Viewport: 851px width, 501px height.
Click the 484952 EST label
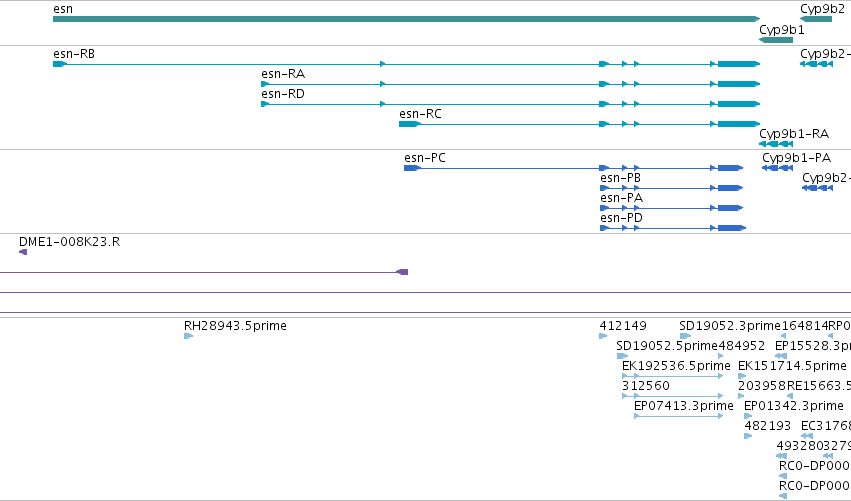741,346
